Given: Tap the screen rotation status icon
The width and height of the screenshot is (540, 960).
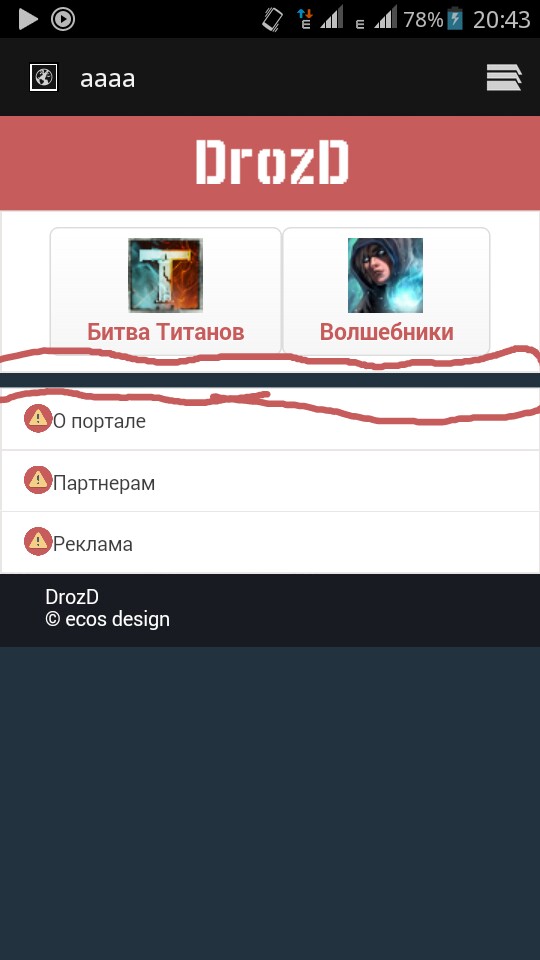Looking at the screenshot, I should tap(272, 20).
